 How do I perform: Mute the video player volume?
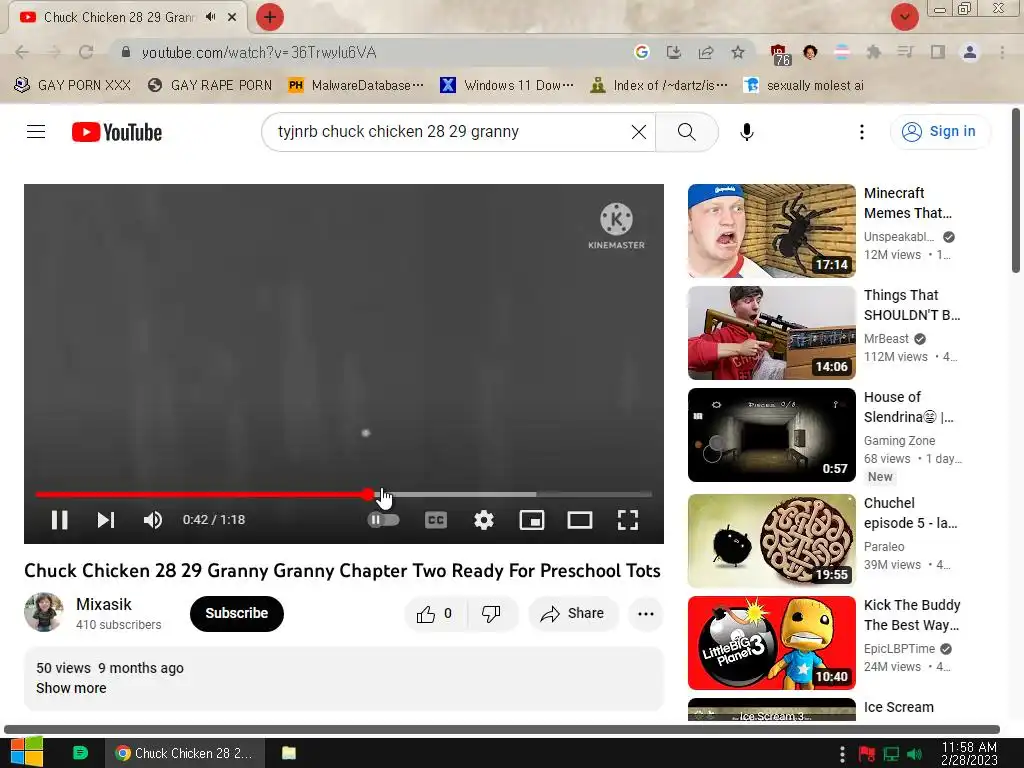click(153, 520)
